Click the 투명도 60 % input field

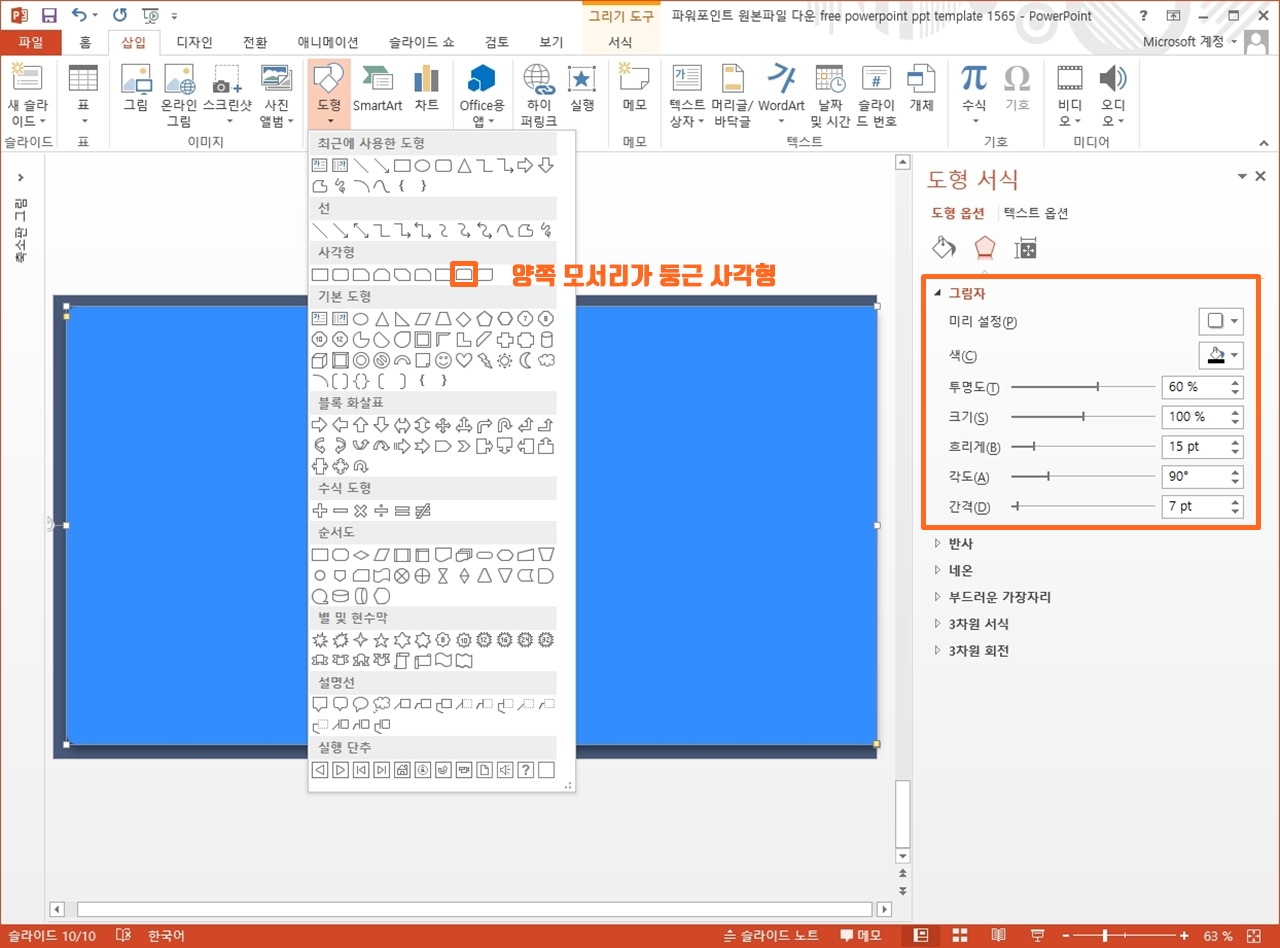click(1194, 387)
